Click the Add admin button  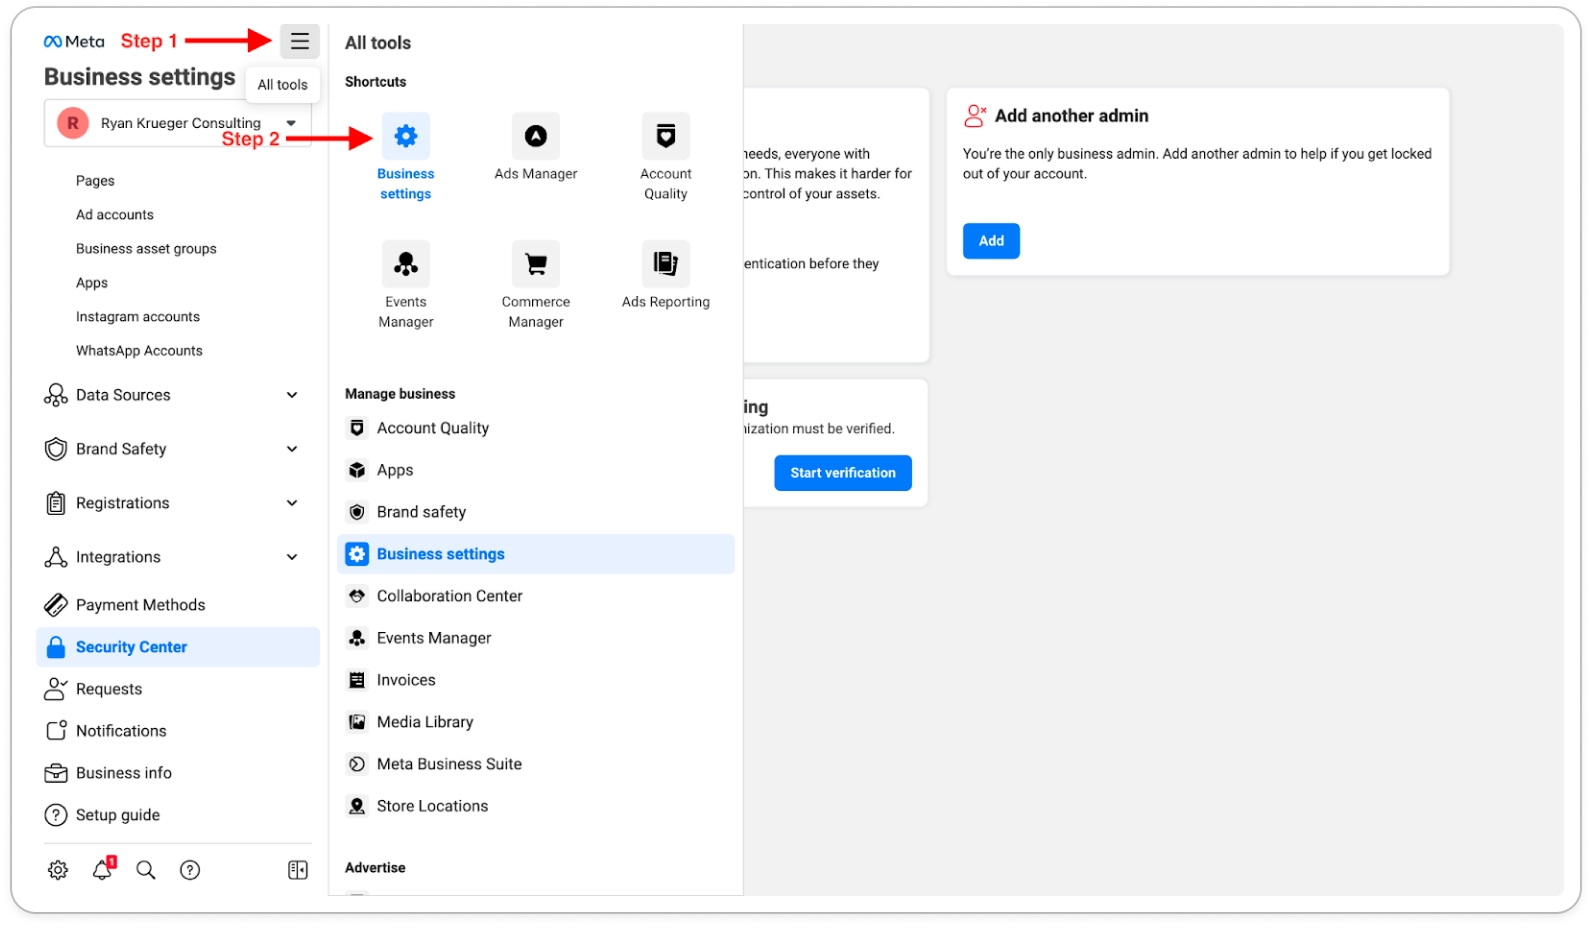click(x=990, y=241)
